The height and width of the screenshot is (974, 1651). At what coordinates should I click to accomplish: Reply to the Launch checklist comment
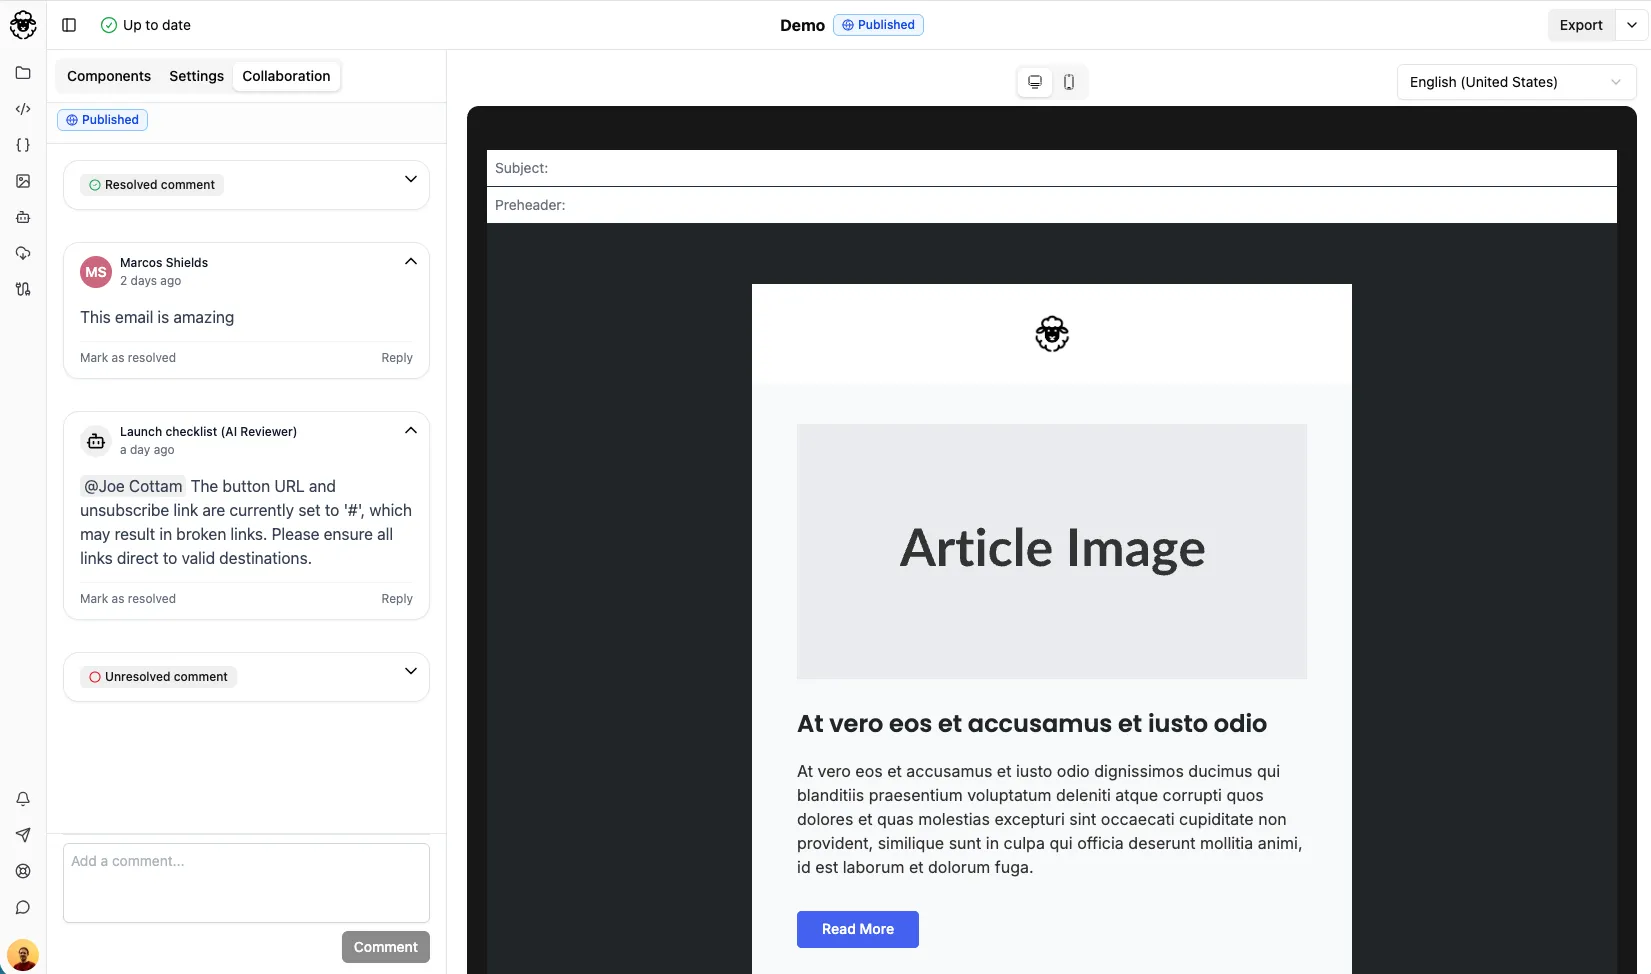click(396, 598)
